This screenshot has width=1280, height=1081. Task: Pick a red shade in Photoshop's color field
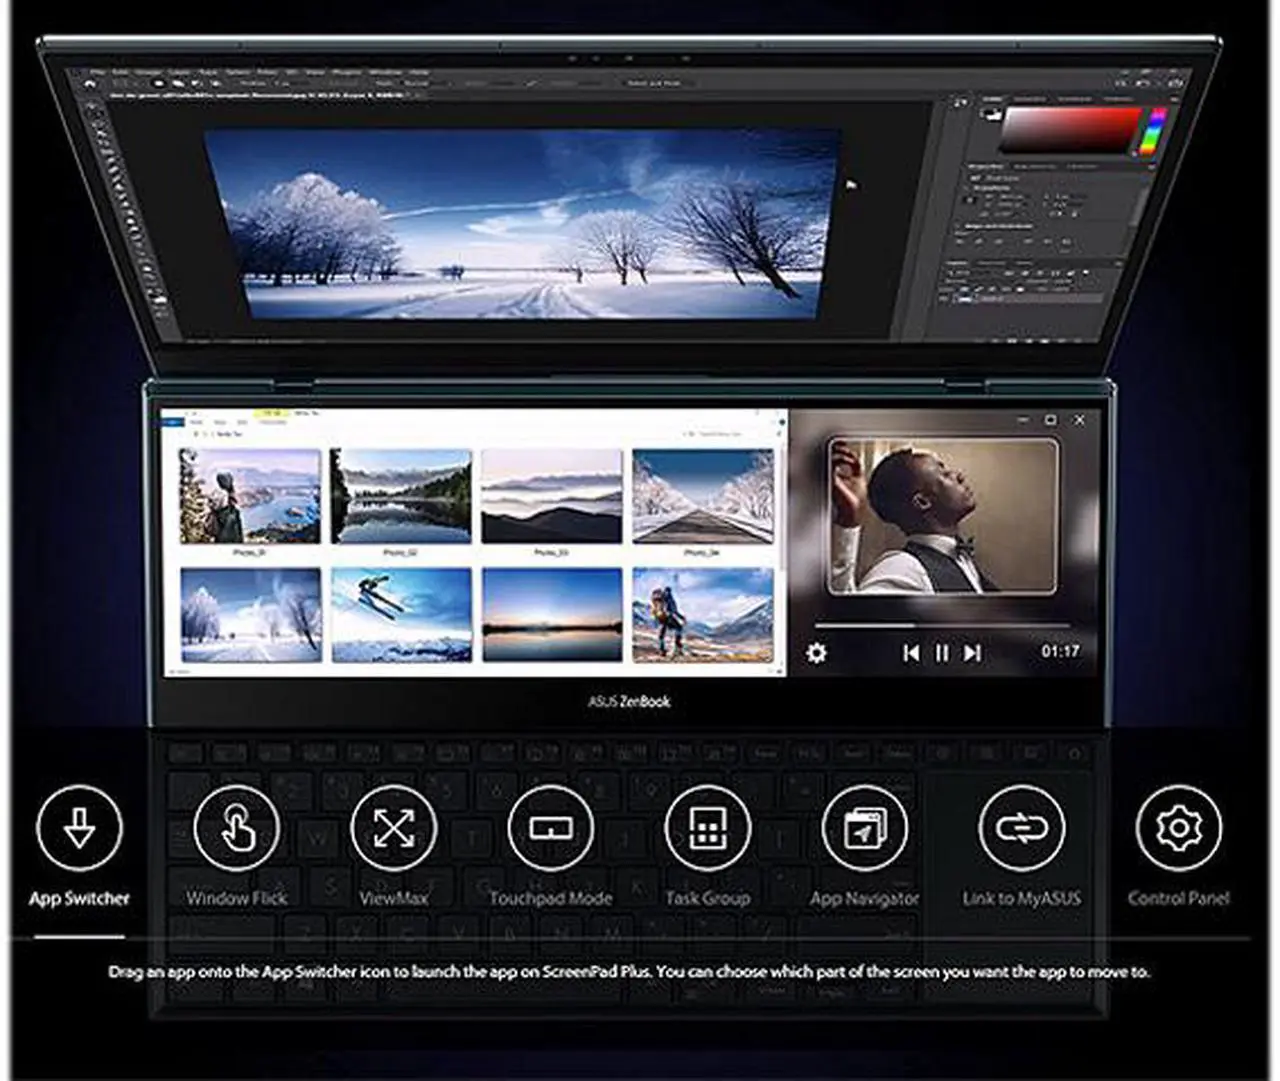pyautogui.click(x=1070, y=130)
